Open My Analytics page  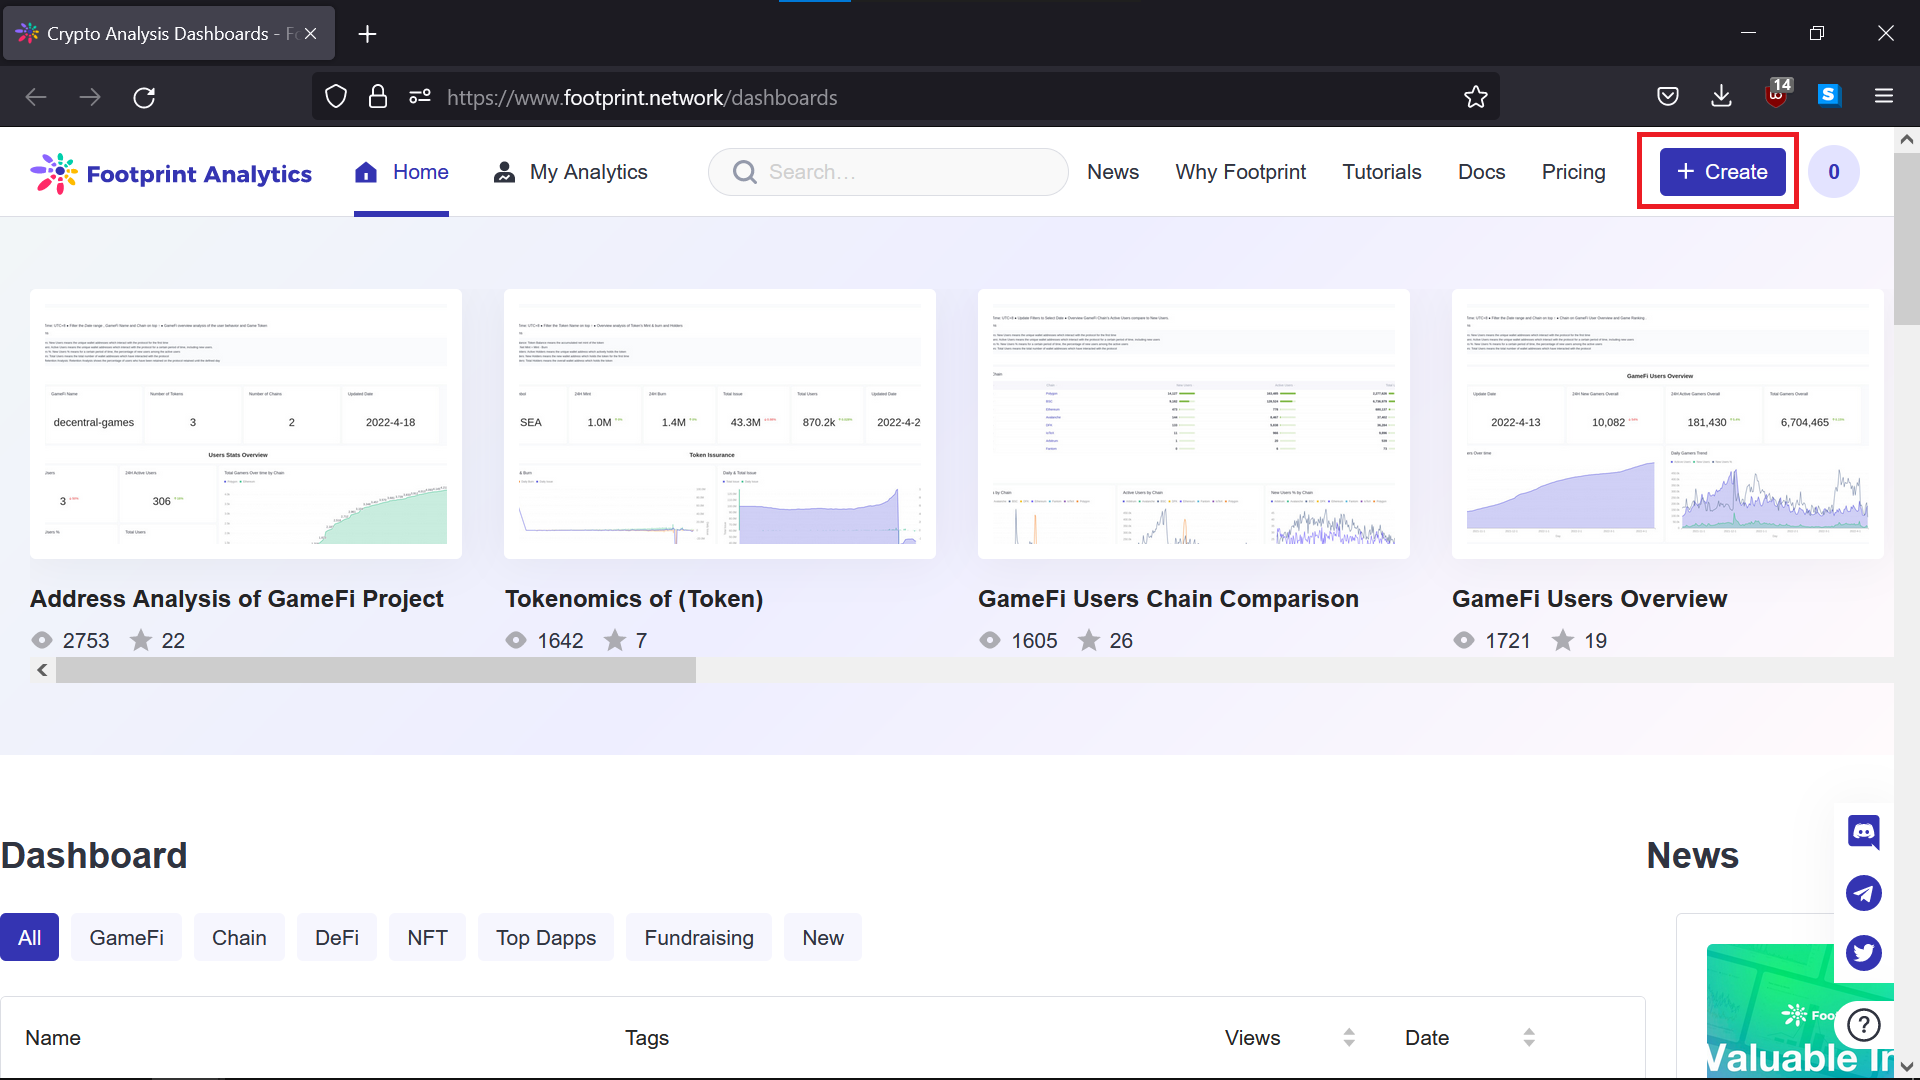coord(570,172)
